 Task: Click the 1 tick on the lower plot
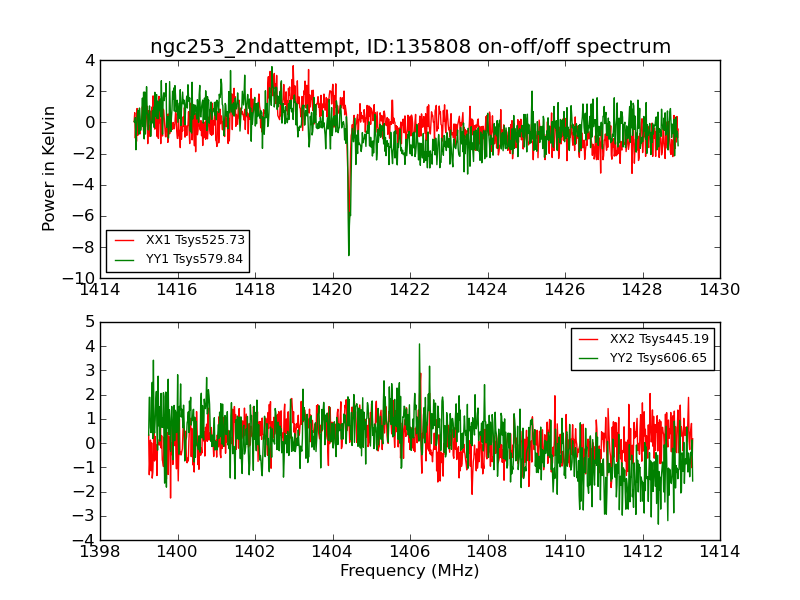pyautogui.click(x=90, y=419)
